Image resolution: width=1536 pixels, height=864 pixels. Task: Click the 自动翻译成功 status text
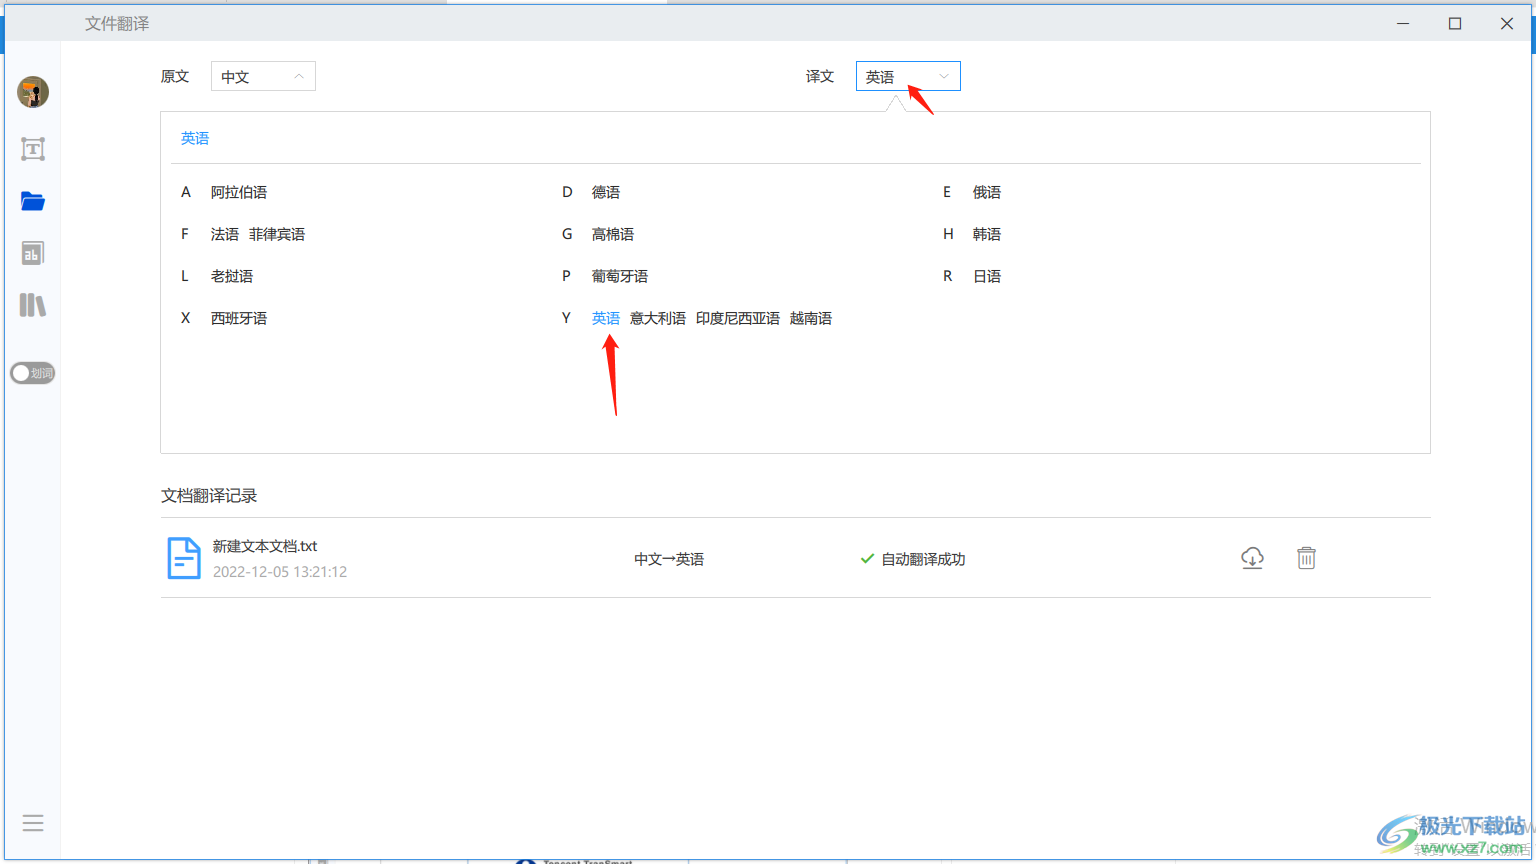(923, 559)
